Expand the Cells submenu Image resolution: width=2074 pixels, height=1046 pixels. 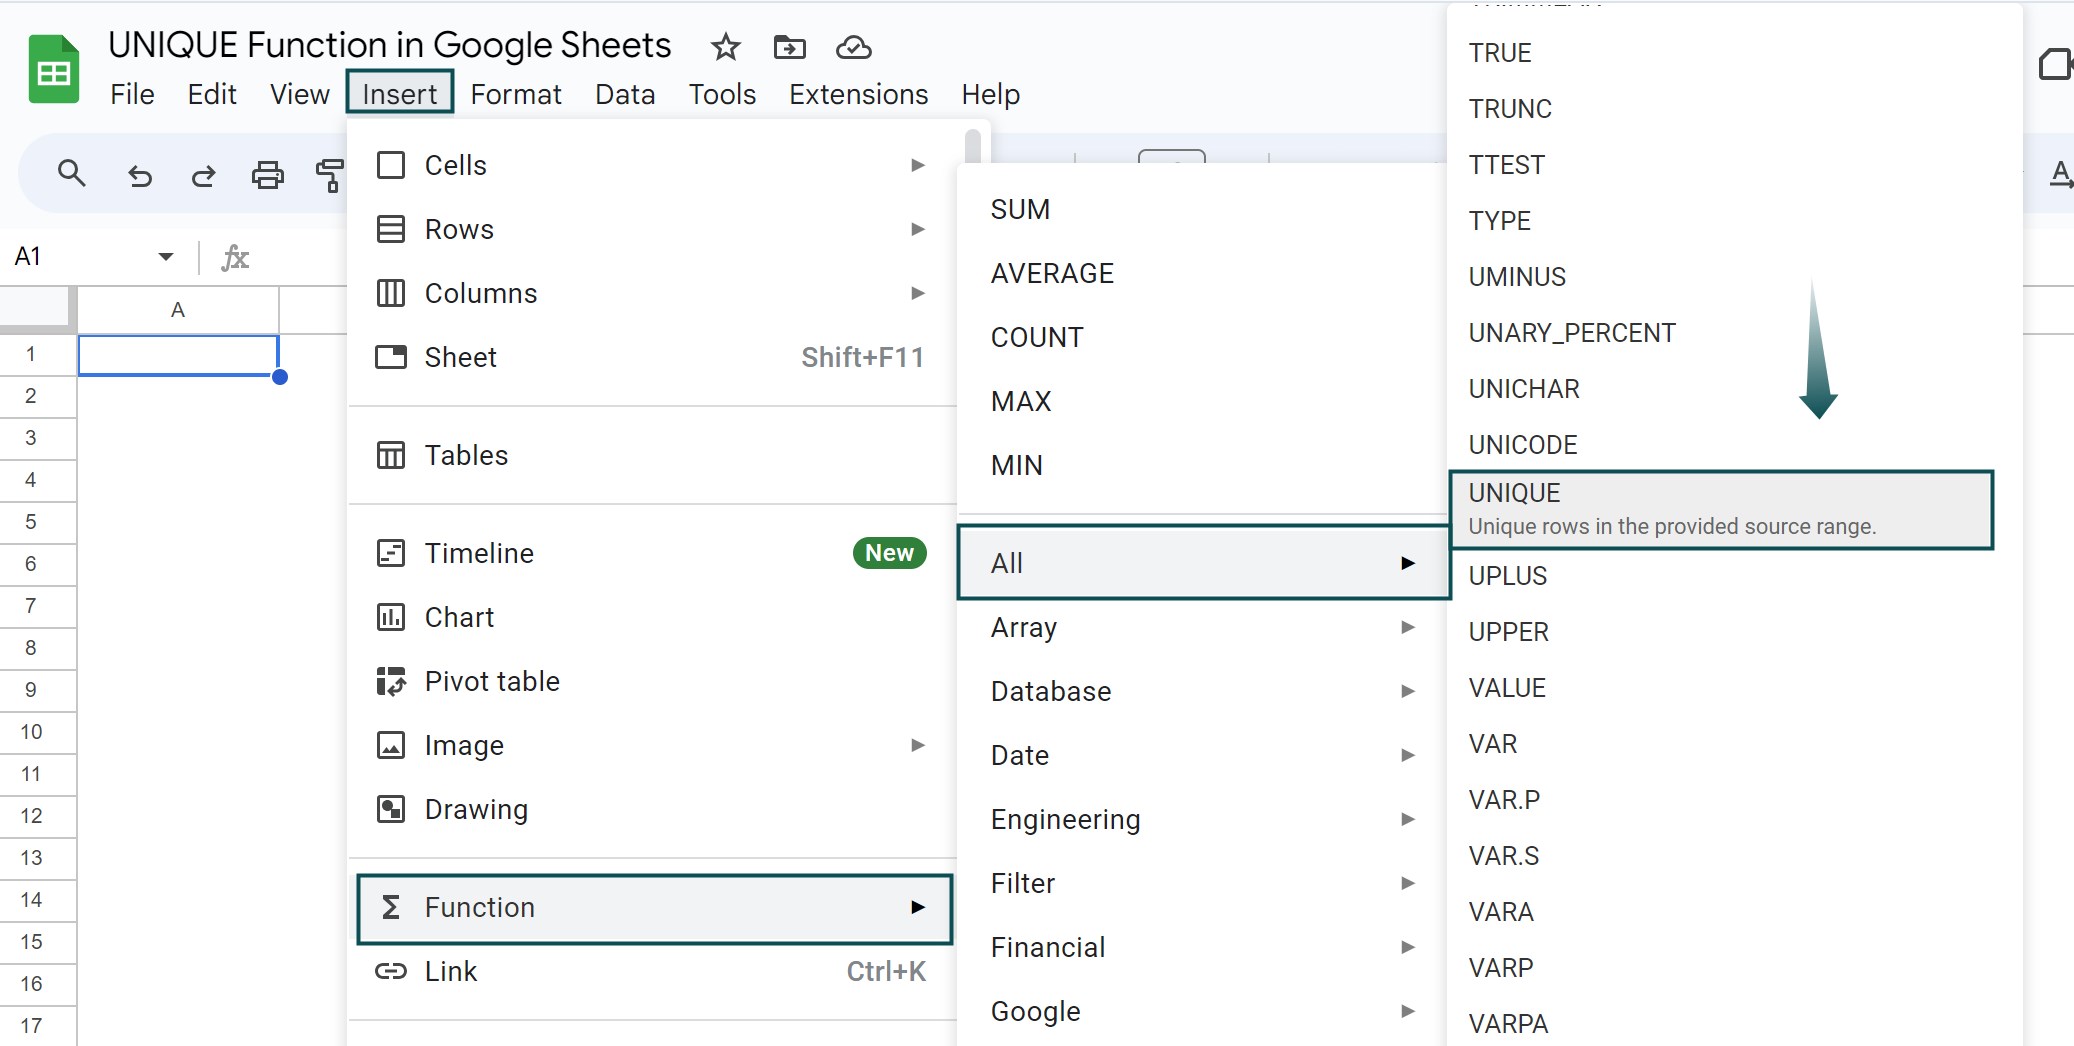(x=652, y=165)
